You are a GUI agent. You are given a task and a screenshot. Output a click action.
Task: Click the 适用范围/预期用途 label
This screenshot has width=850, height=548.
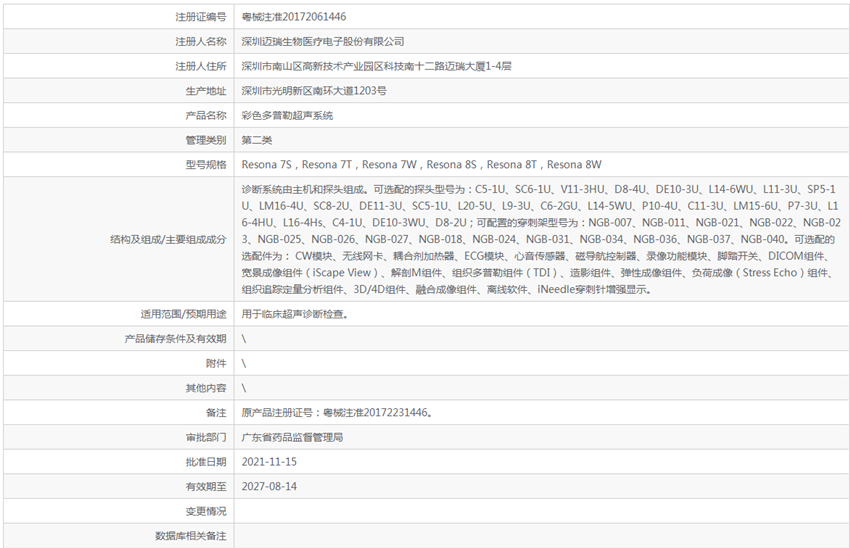pyautogui.click(x=184, y=314)
